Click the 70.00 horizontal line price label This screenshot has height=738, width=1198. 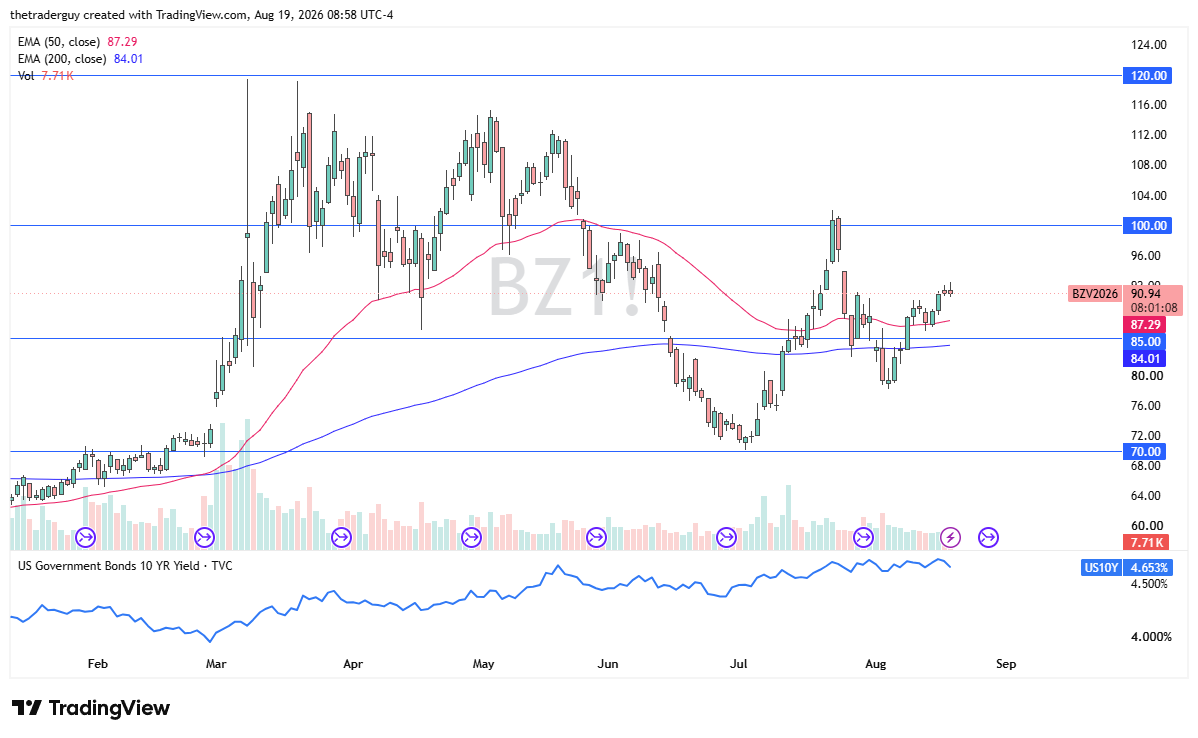[x=1145, y=452]
